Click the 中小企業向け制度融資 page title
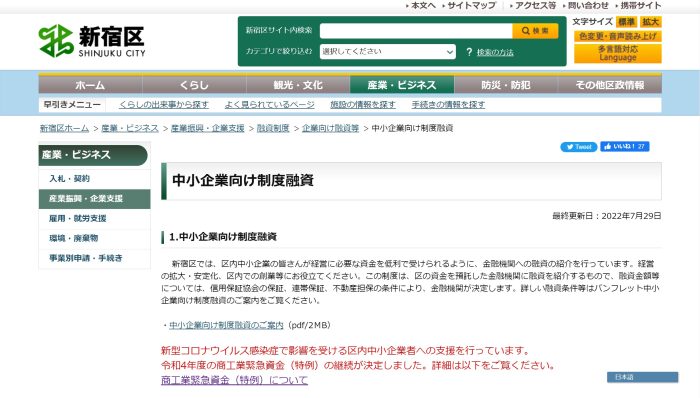700x398 pixels. (243, 180)
